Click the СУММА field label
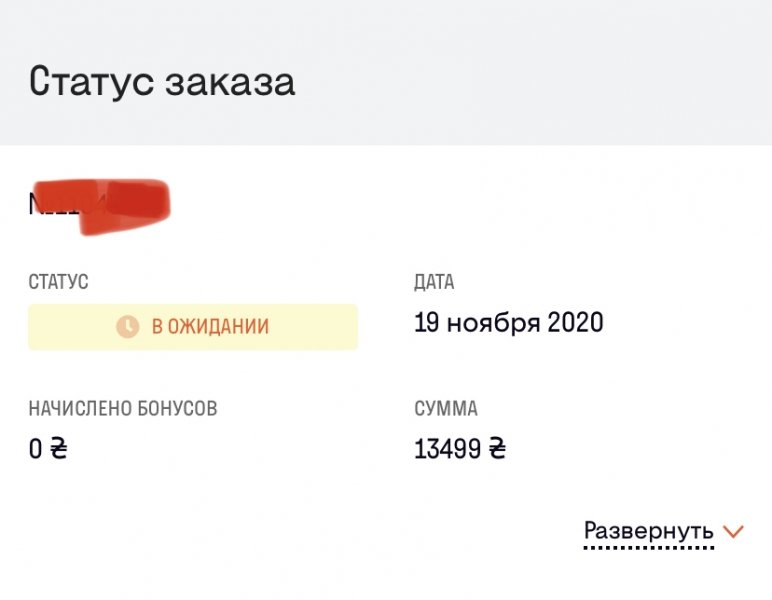The width and height of the screenshot is (772, 600). pyautogui.click(x=446, y=408)
